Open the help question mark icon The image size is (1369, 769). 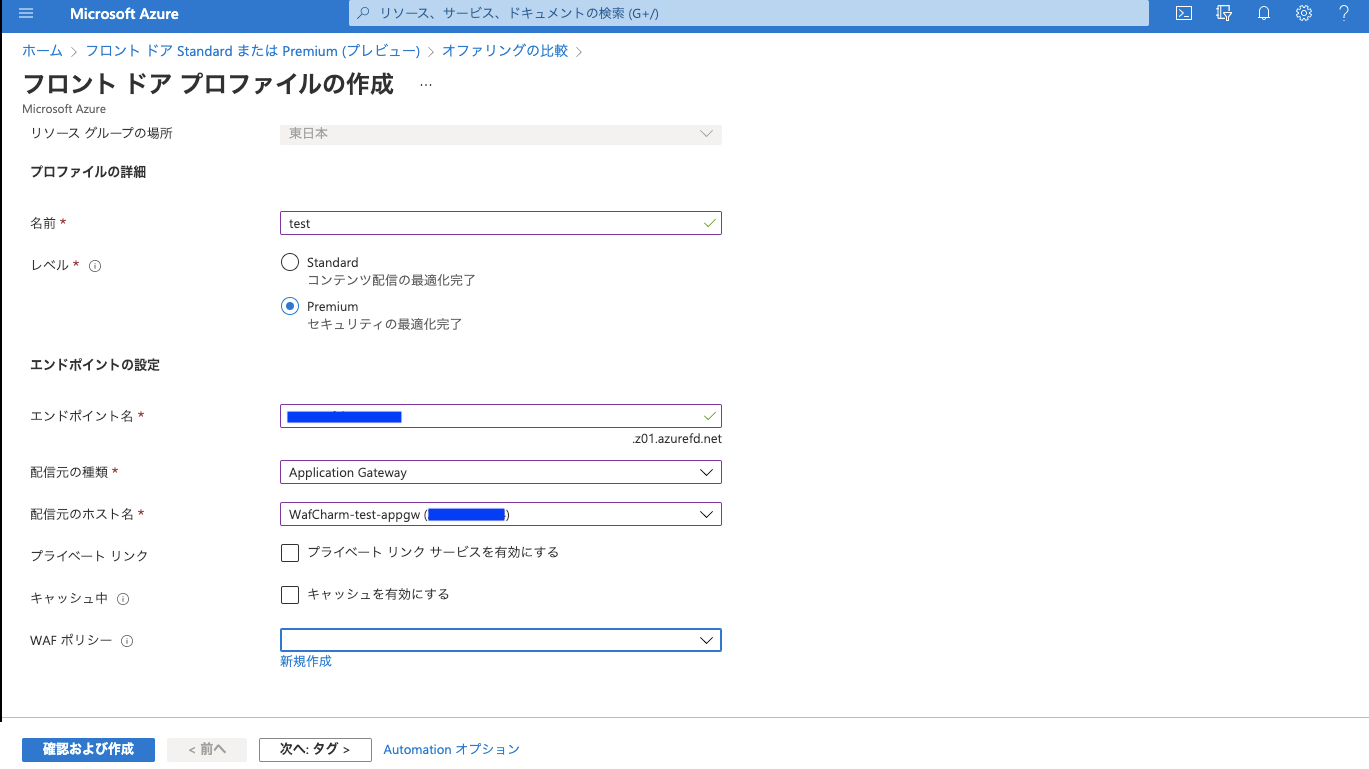pos(1344,13)
